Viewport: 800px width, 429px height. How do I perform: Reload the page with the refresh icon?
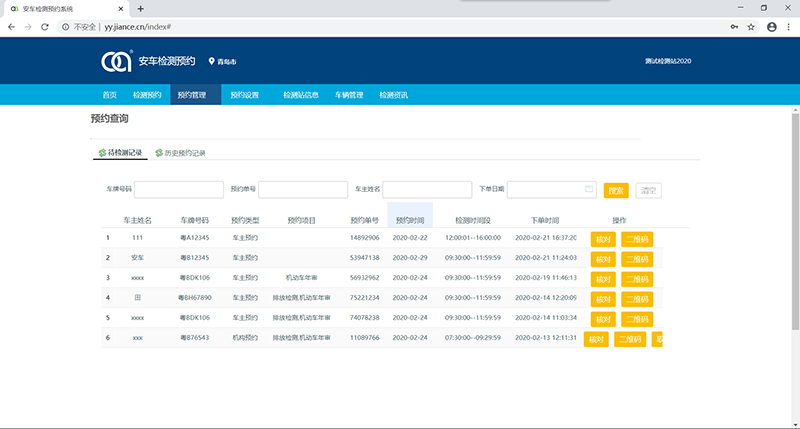45,27
